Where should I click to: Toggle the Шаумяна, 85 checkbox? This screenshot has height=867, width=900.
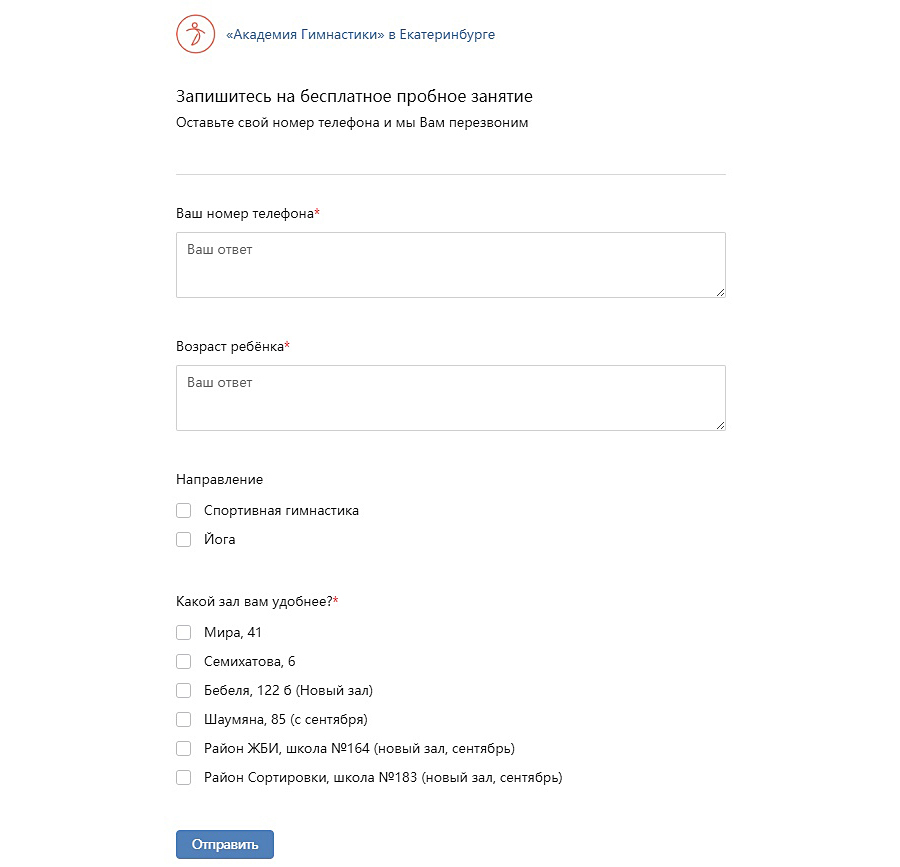coord(184,720)
